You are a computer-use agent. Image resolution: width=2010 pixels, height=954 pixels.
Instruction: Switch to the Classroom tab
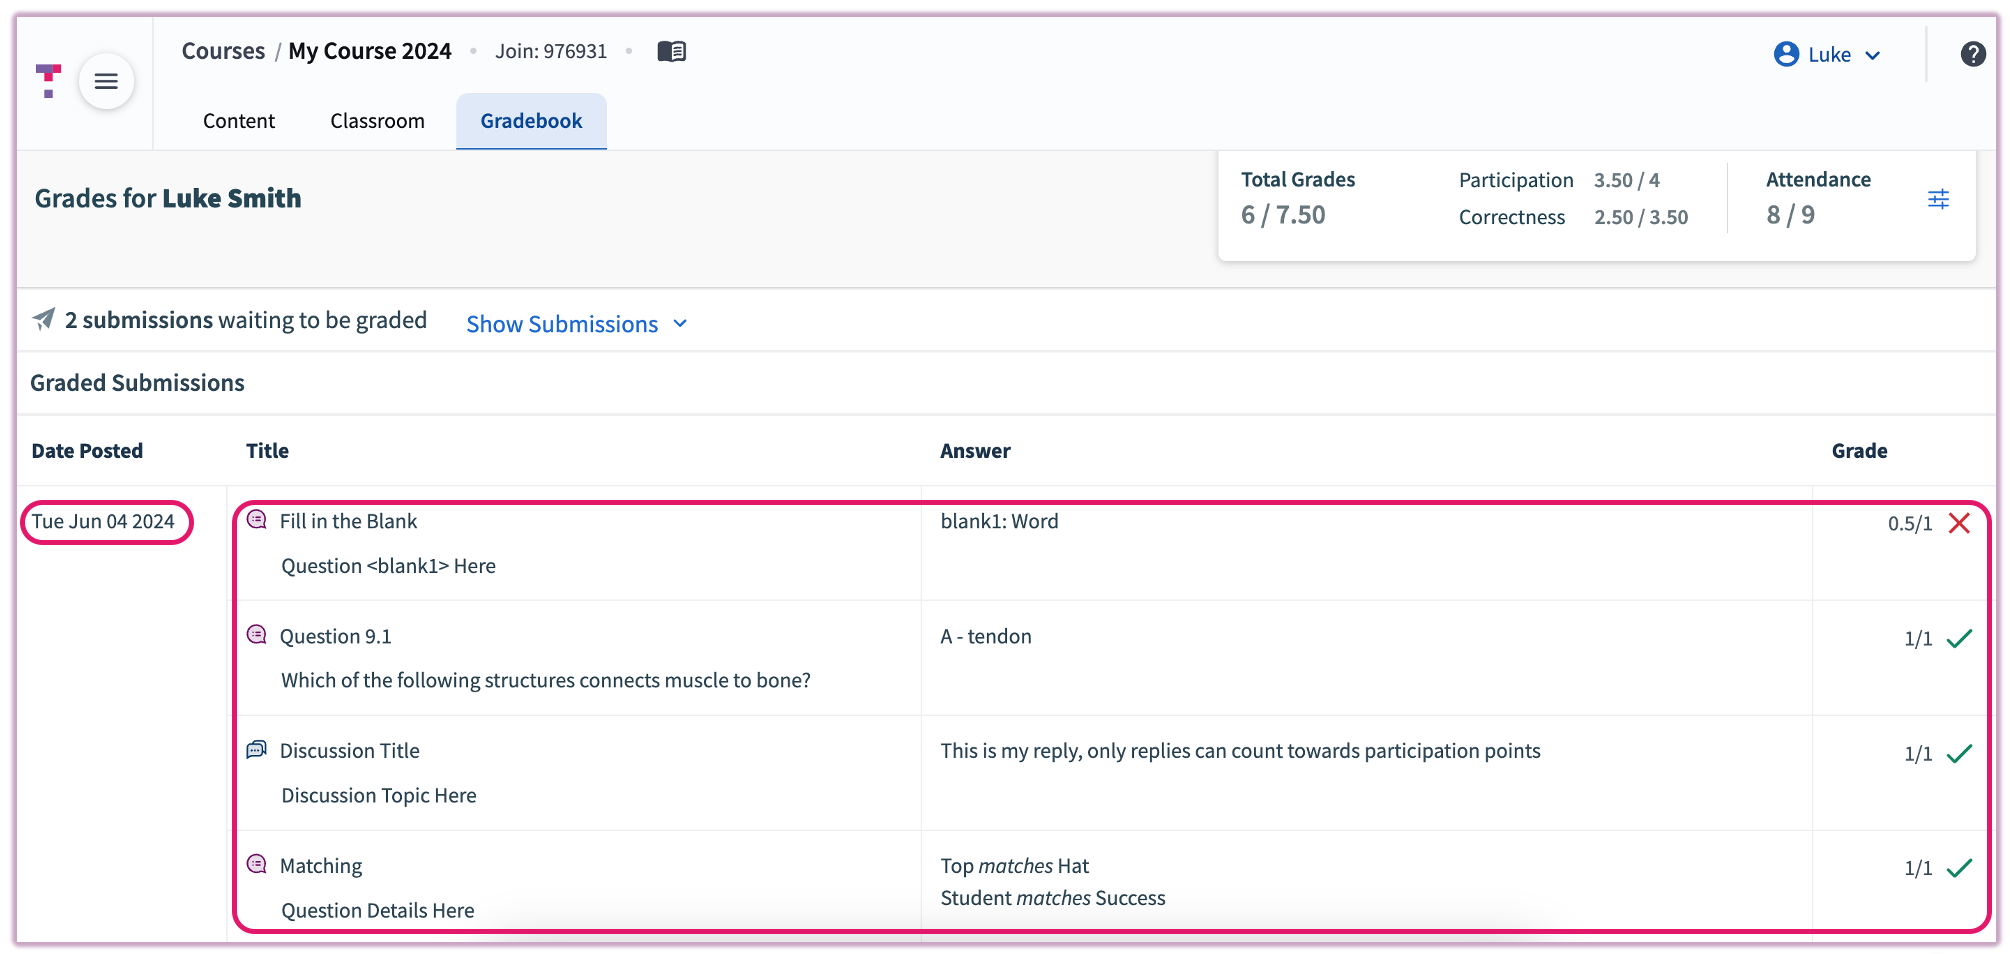click(377, 121)
